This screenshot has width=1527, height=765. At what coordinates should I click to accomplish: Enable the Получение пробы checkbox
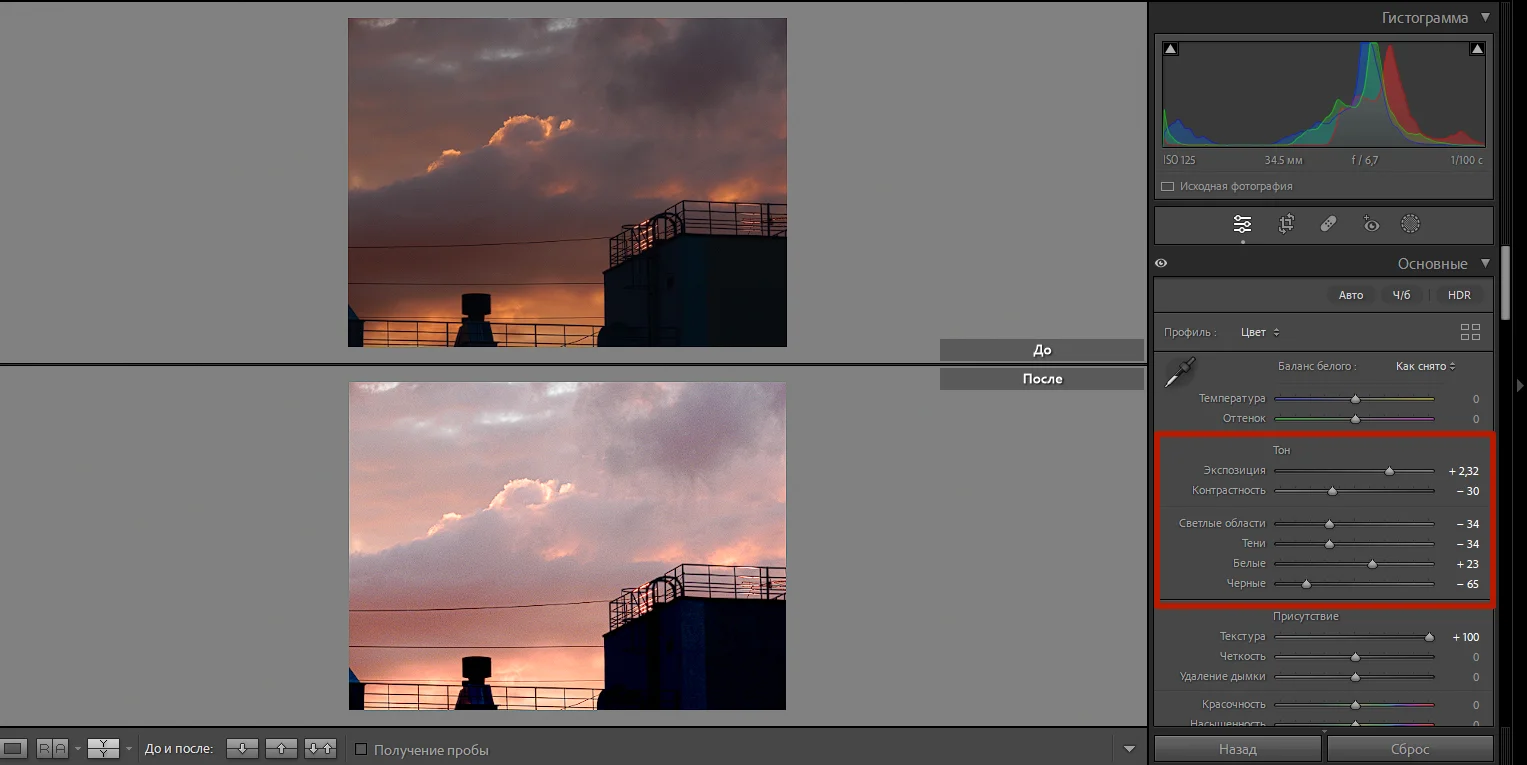[361, 749]
